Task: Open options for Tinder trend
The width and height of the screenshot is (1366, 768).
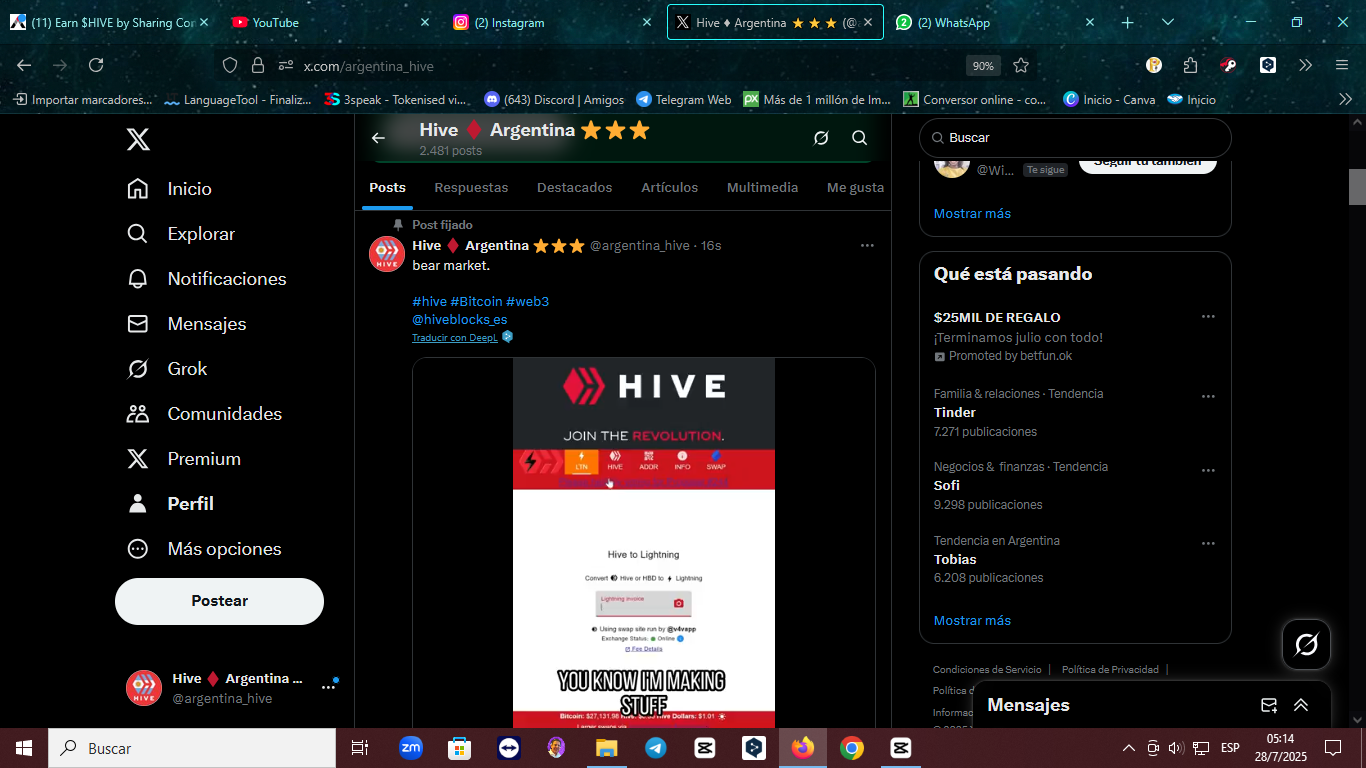Action: click(1208, 397)
